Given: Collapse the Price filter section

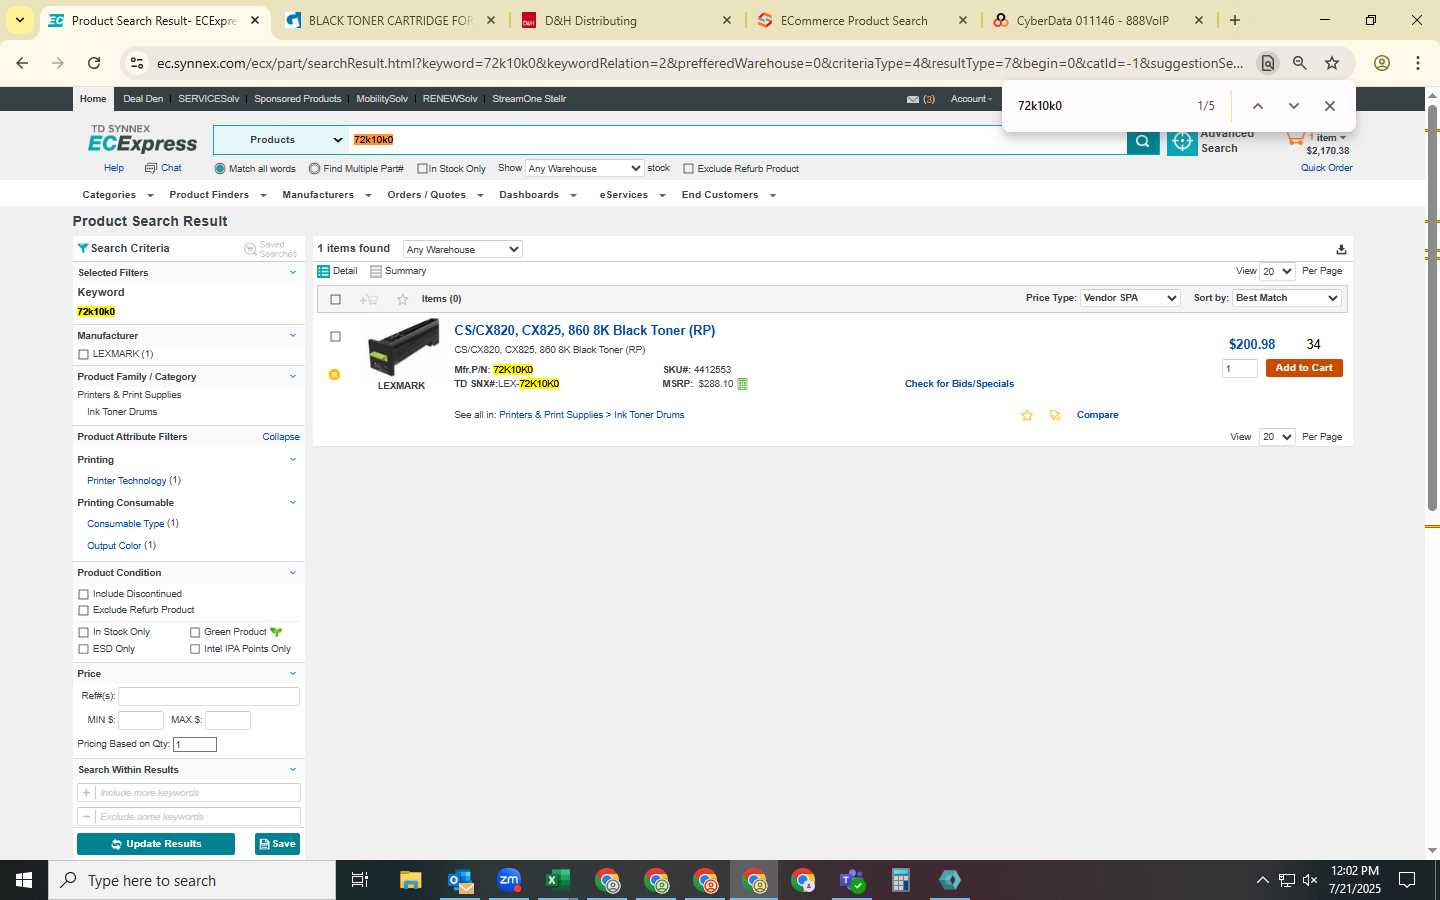Looking at the screenshot, I should (x=293, y=674).
